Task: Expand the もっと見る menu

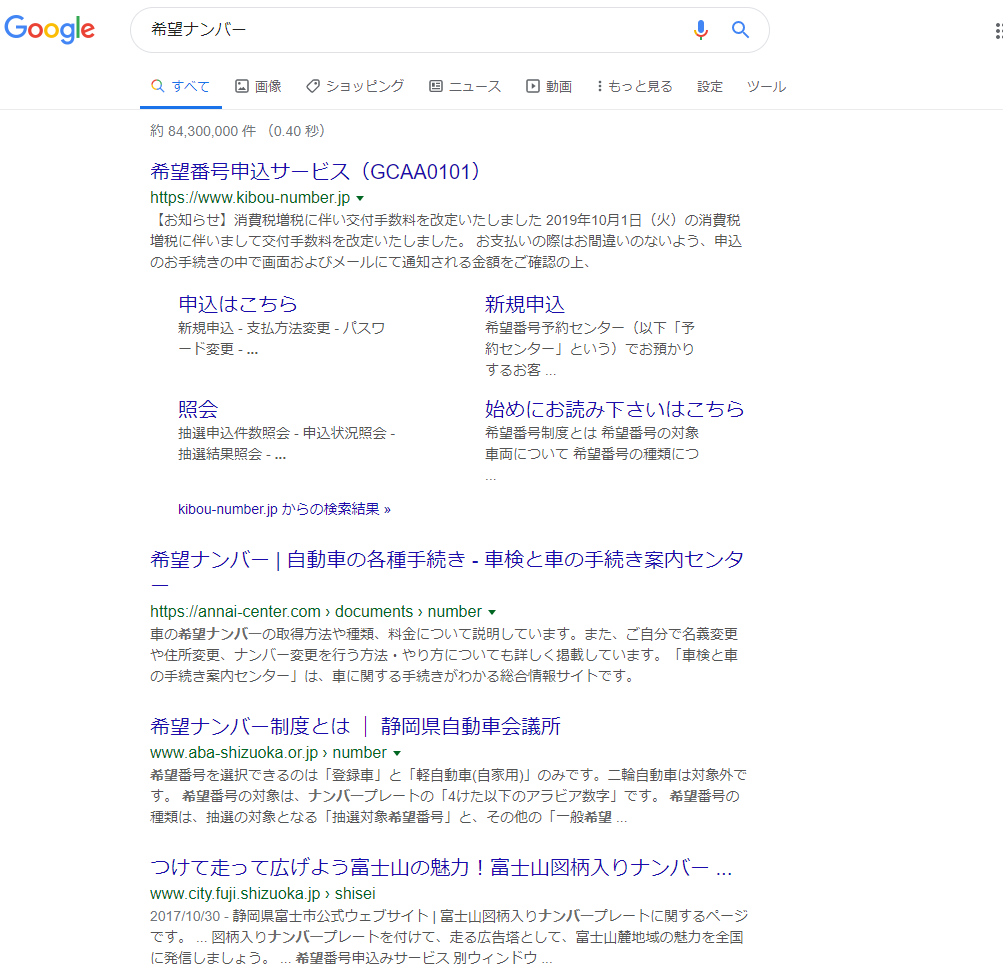Action: coord(634,87)
